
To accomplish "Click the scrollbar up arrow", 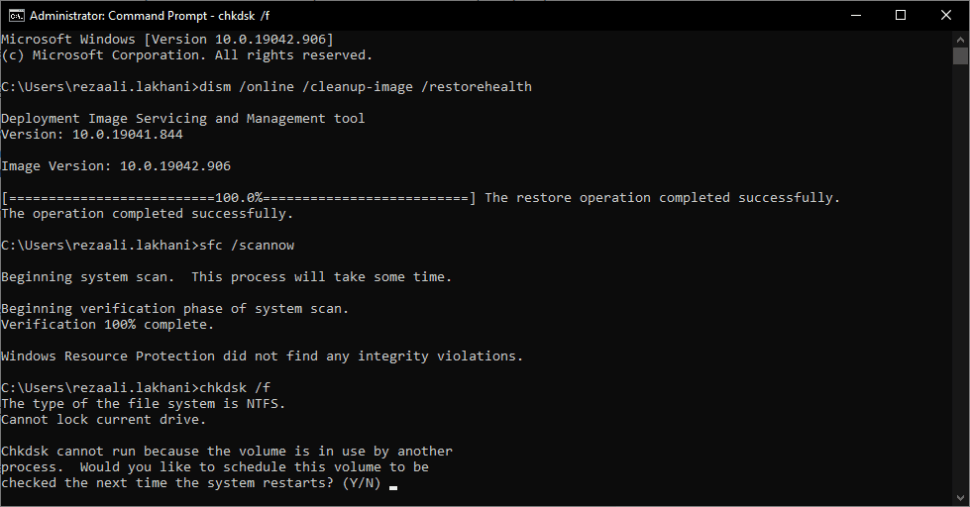I will [960, 39].
